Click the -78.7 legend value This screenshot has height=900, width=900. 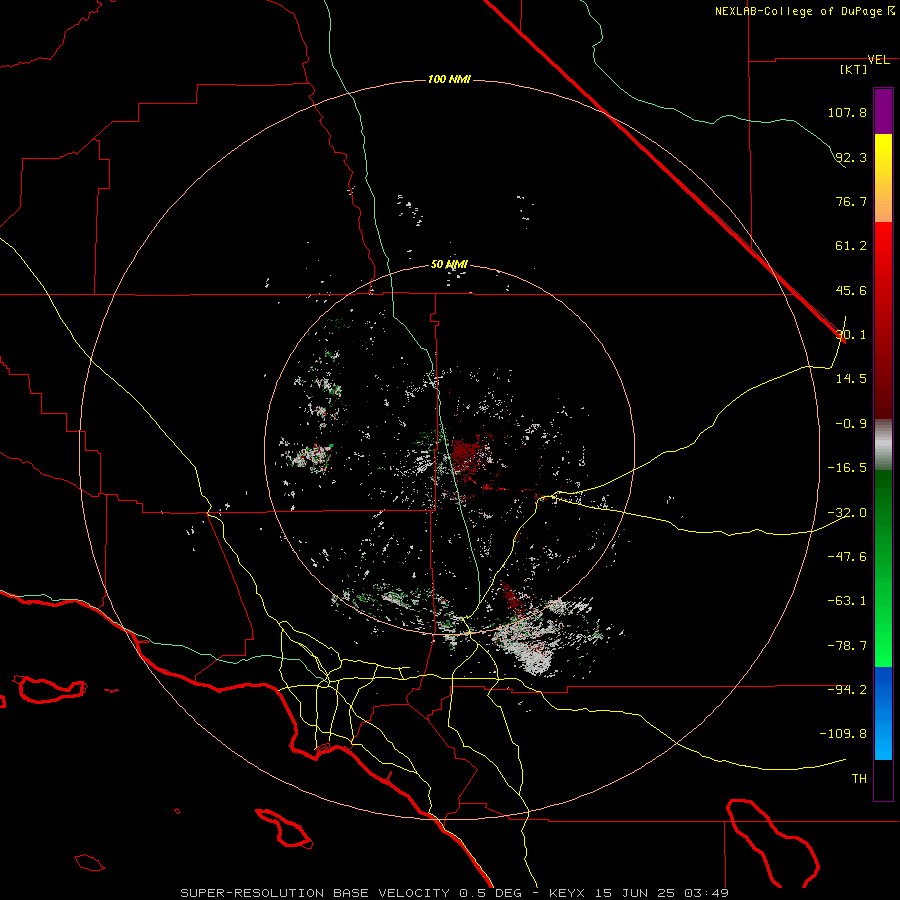click(847, 646)
